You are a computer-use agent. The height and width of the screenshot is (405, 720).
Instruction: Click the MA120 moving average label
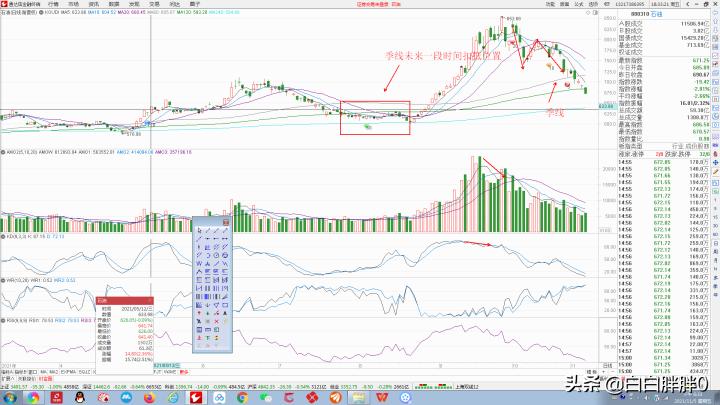click(191, 12)
